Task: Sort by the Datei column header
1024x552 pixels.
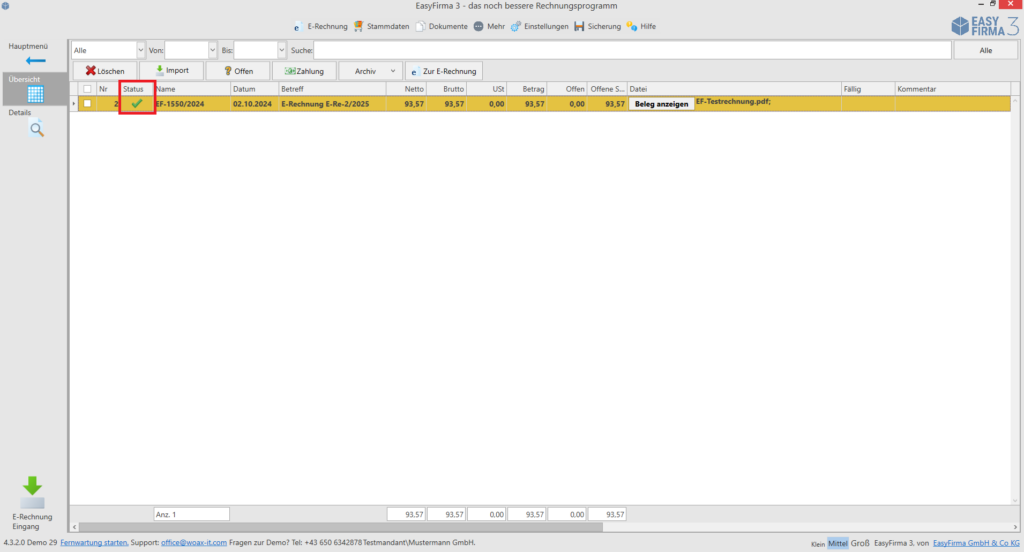Action: [734, 89]
